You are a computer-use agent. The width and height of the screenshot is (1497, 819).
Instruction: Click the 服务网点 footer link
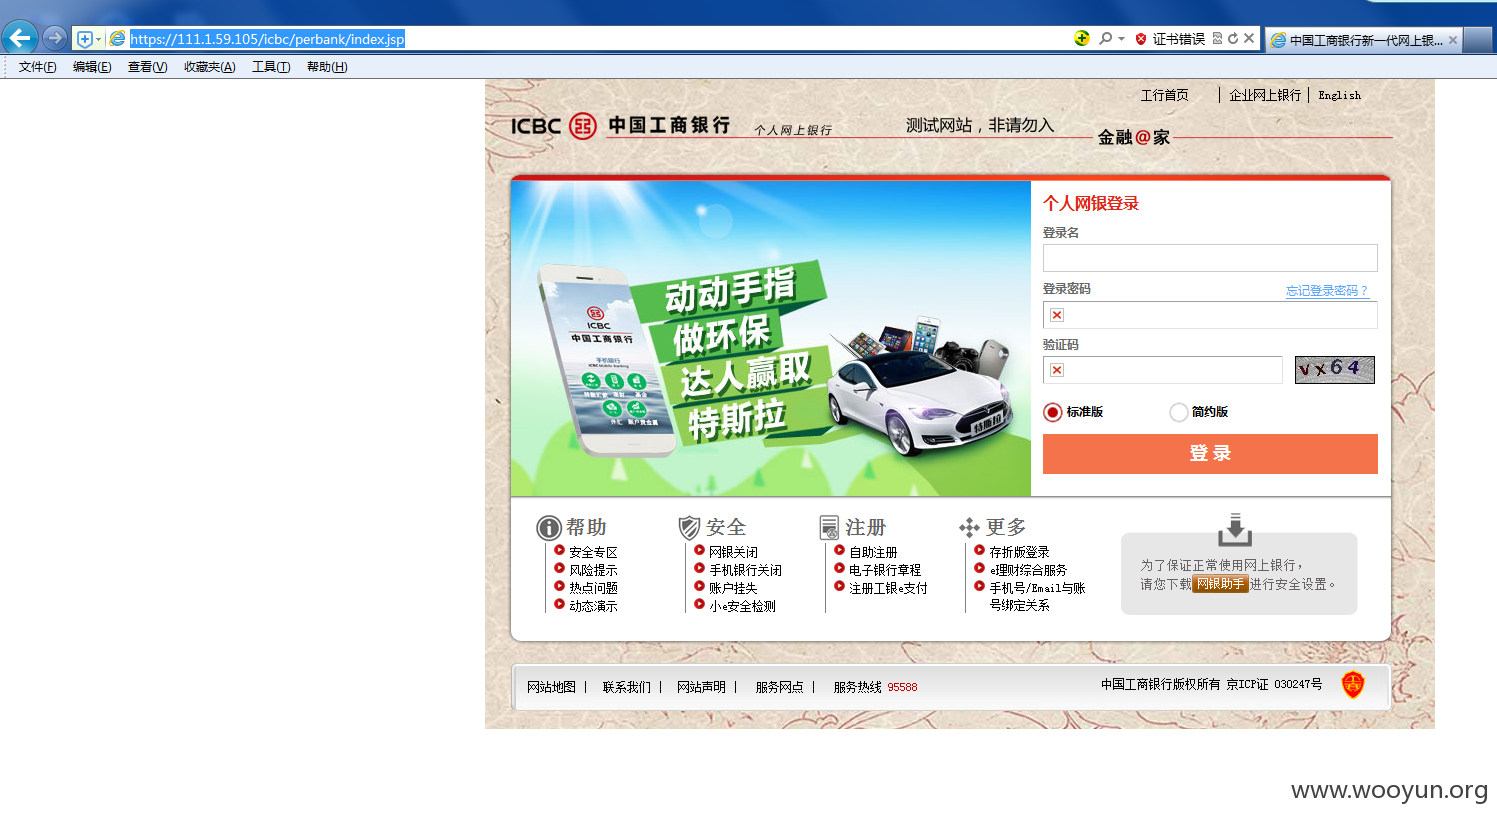[x=779, y=687]
